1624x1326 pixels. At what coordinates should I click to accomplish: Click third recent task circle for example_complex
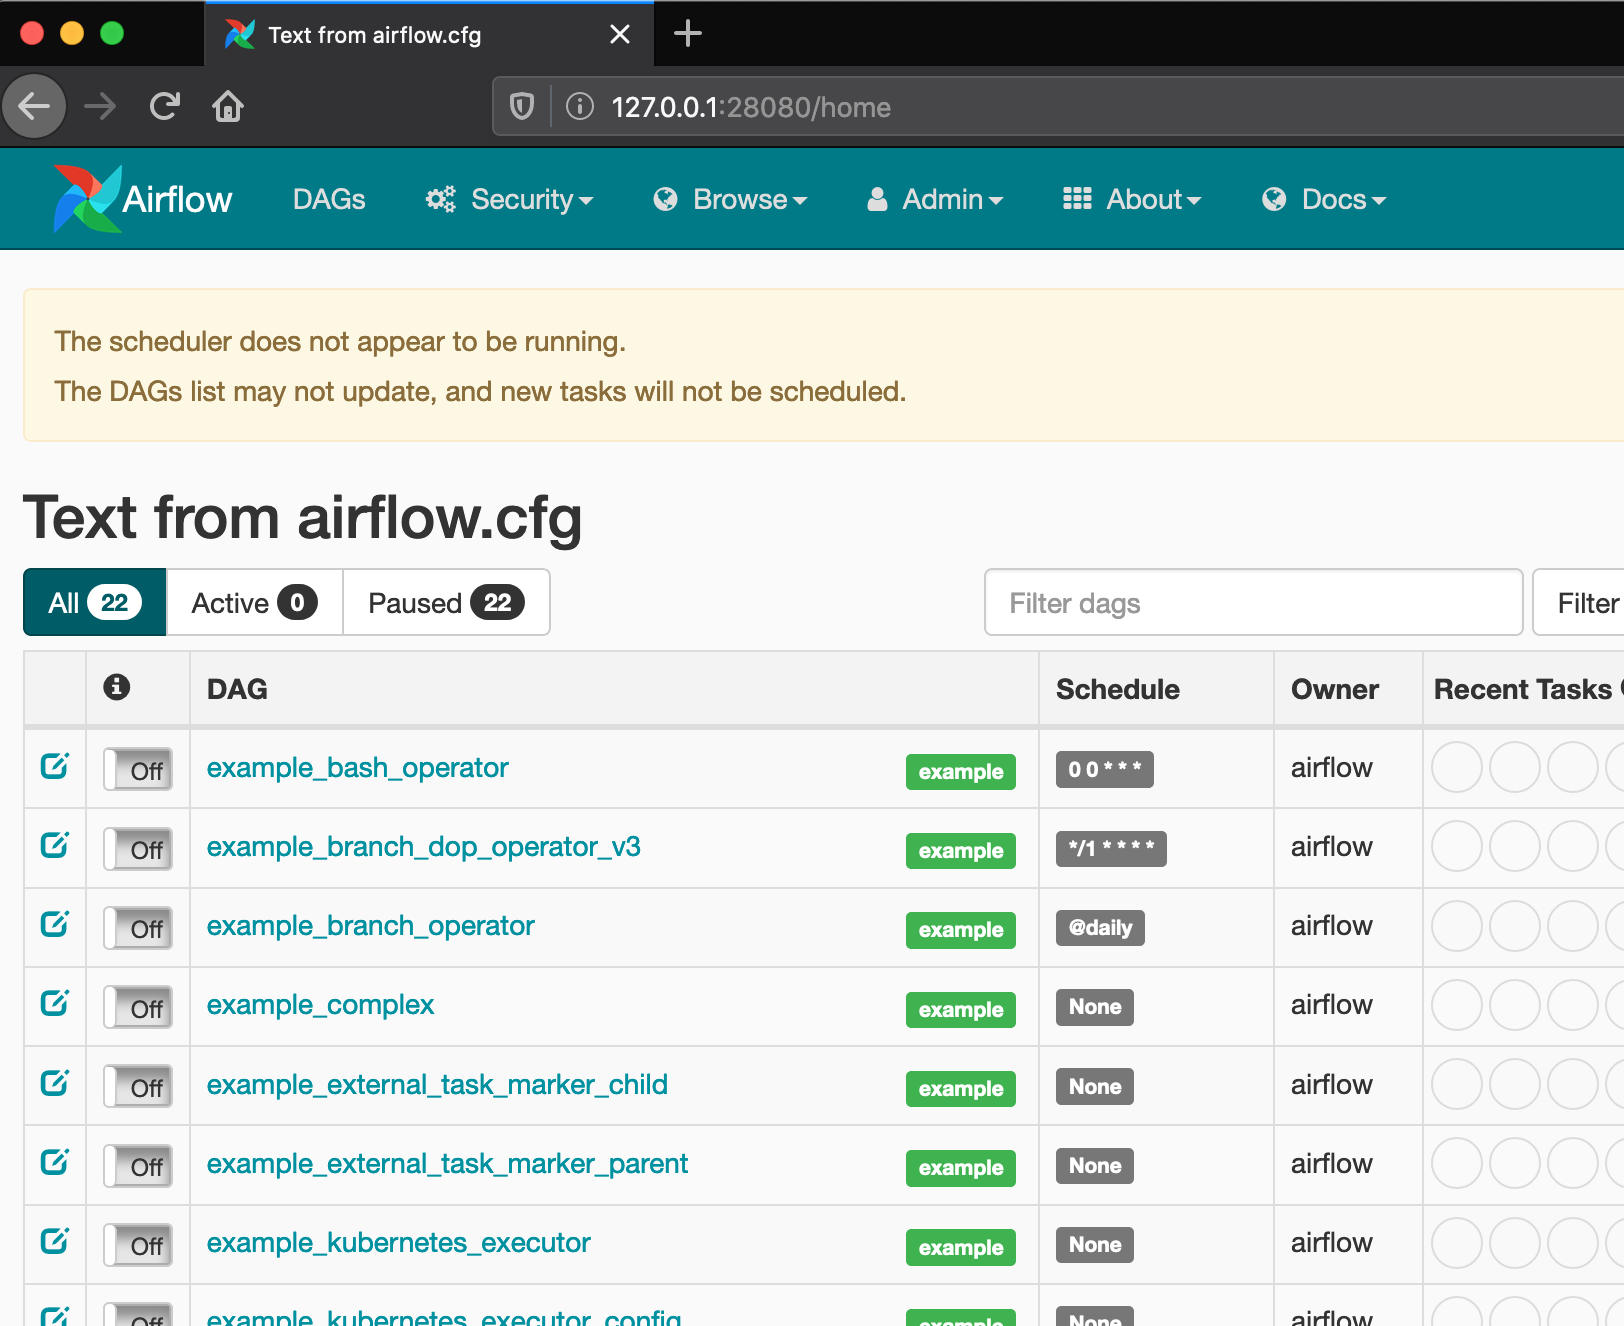pyautogui.click(x=1573, y=1005)
